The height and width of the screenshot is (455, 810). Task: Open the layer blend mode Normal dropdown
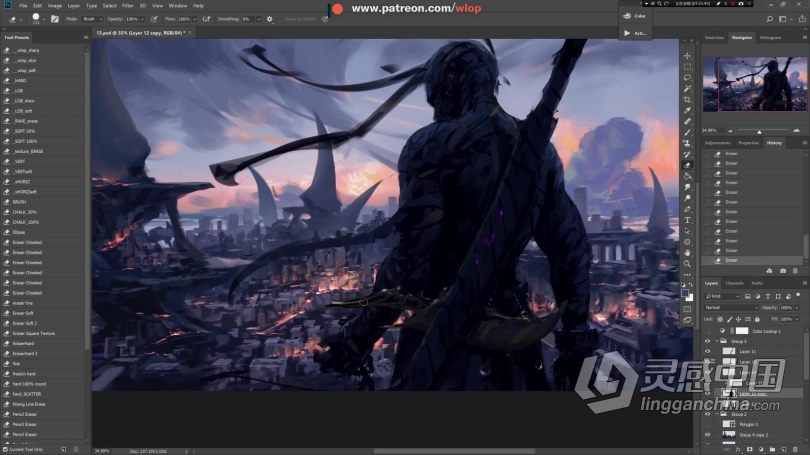pos(730,307)
